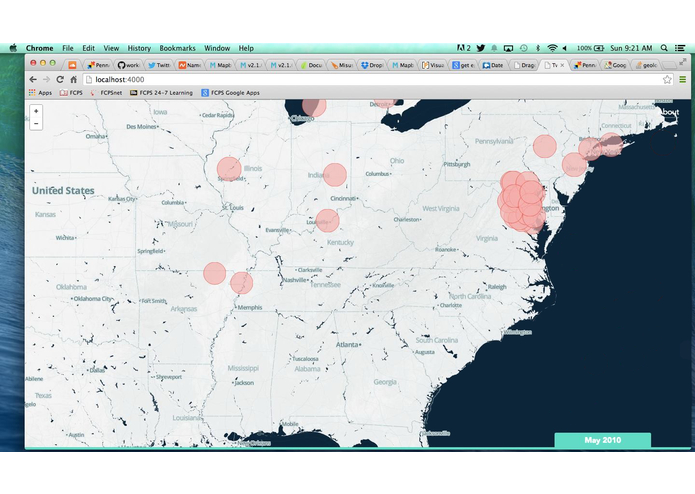Screen dimensions: 695x494
Task: Open Chrome's home page icon
Action: click(74, 79)
